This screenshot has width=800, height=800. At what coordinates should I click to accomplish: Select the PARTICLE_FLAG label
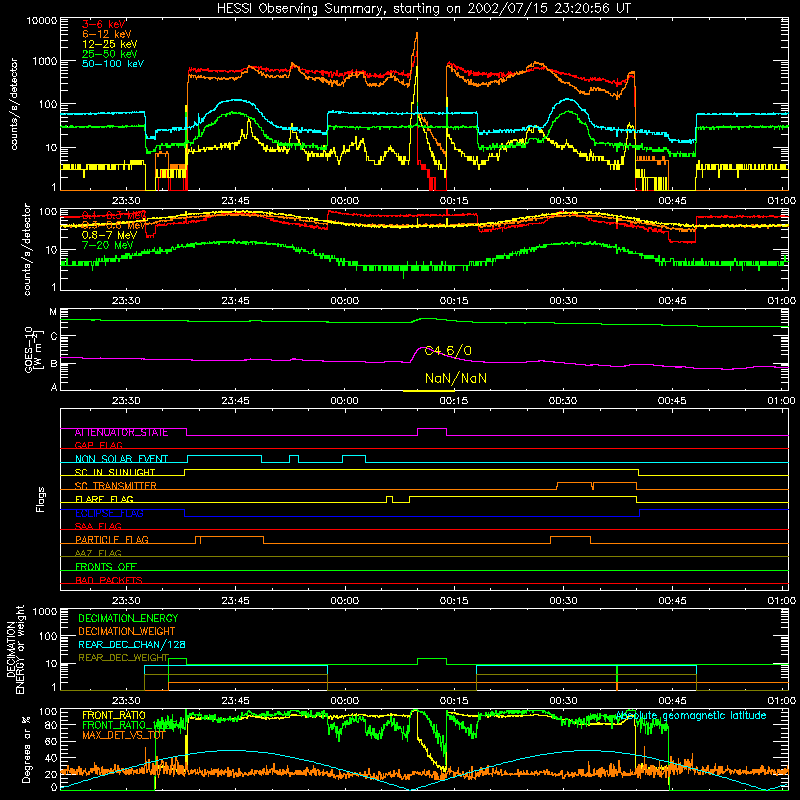coord(112,540)
